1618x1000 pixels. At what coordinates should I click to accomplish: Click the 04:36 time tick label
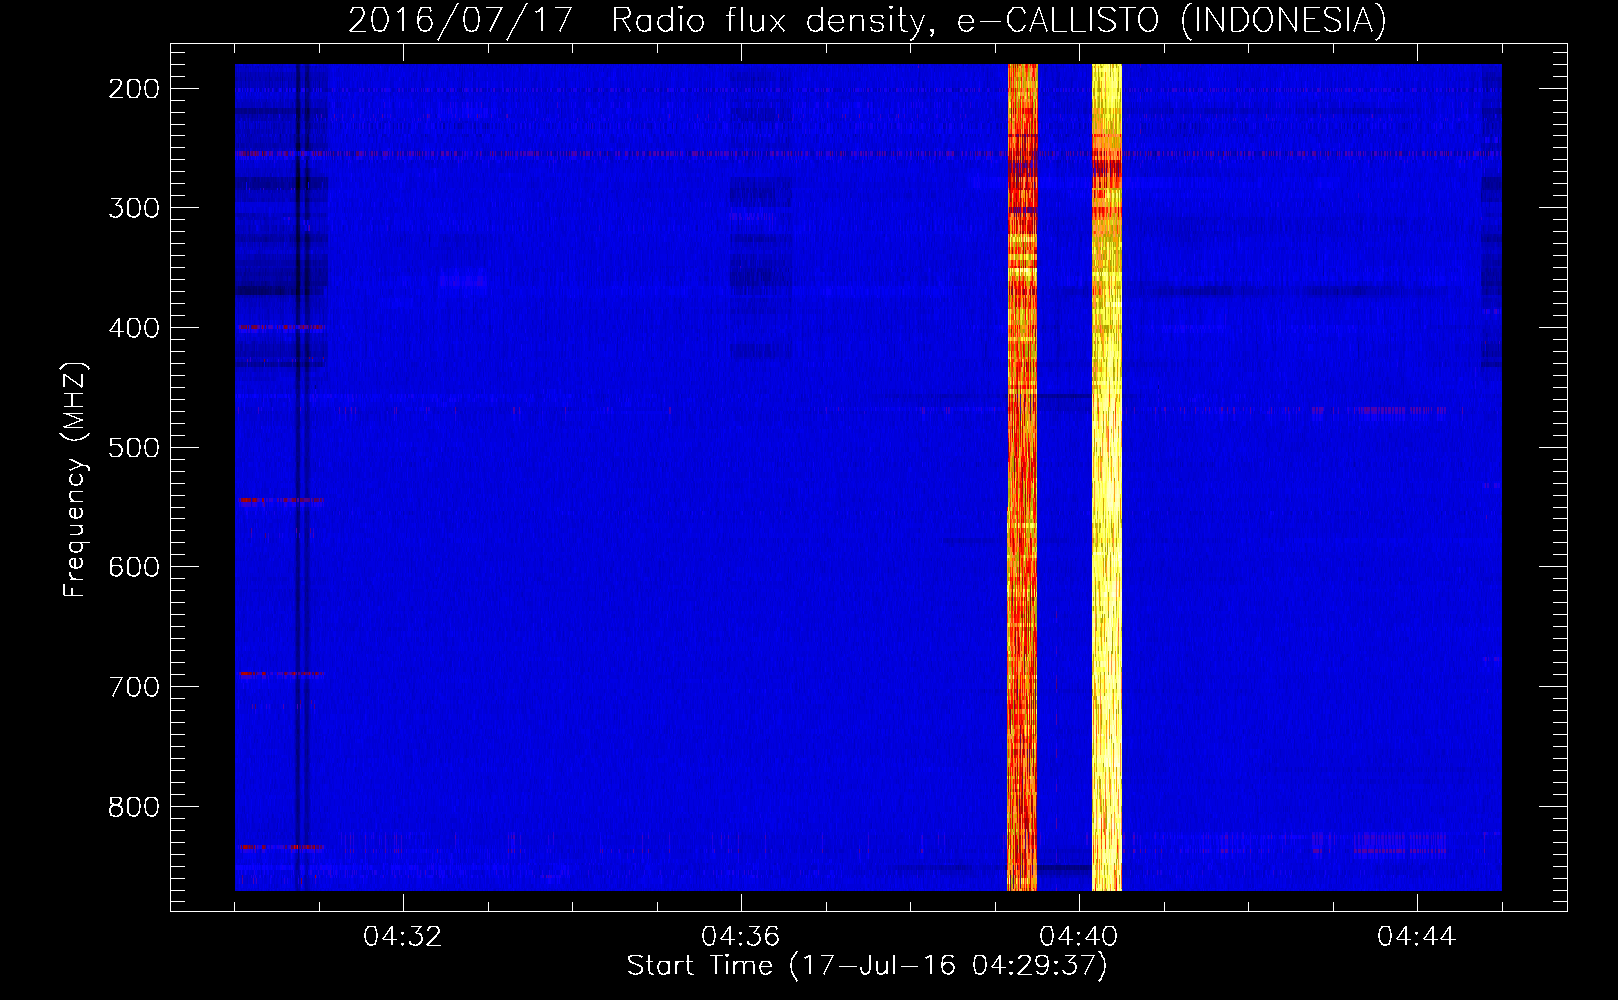coord(741,936)
